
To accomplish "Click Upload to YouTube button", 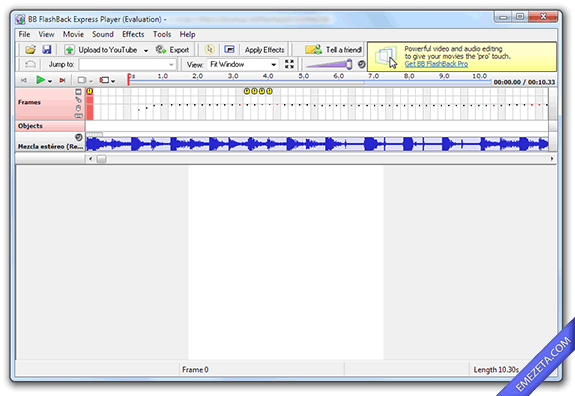I will (100, 50).
